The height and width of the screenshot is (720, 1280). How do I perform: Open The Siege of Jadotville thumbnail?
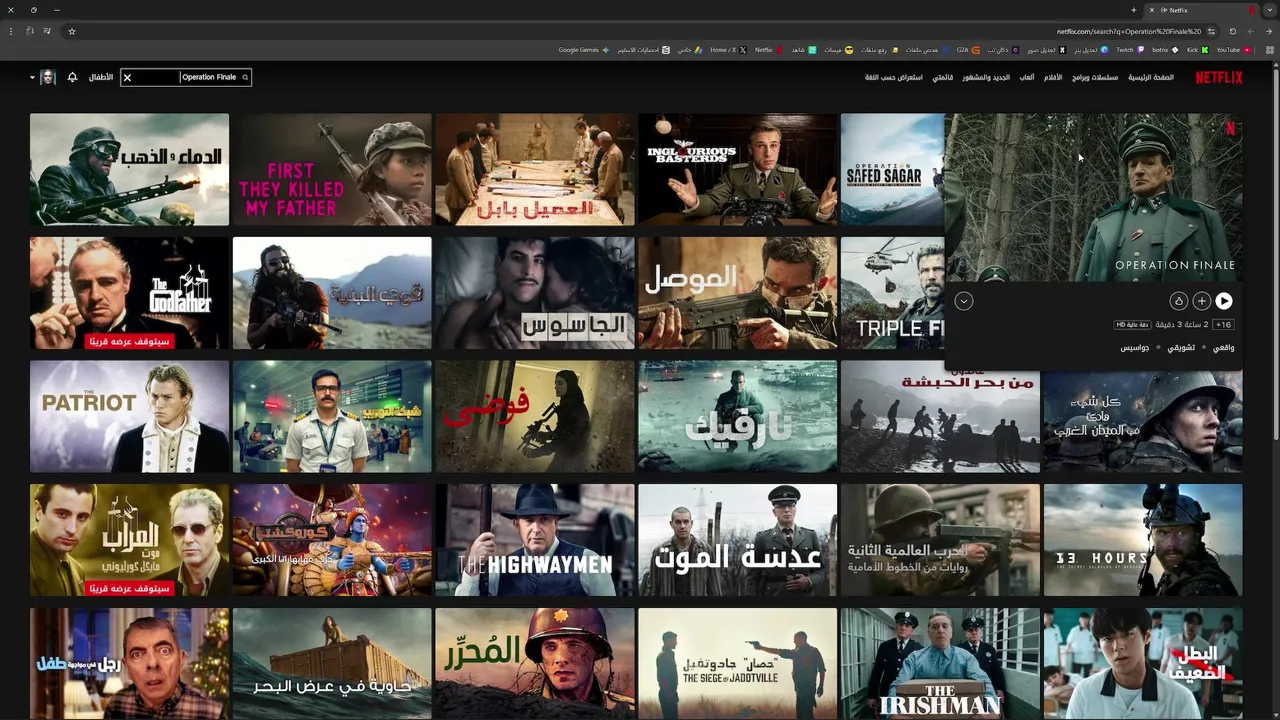(x=738, y=664)
